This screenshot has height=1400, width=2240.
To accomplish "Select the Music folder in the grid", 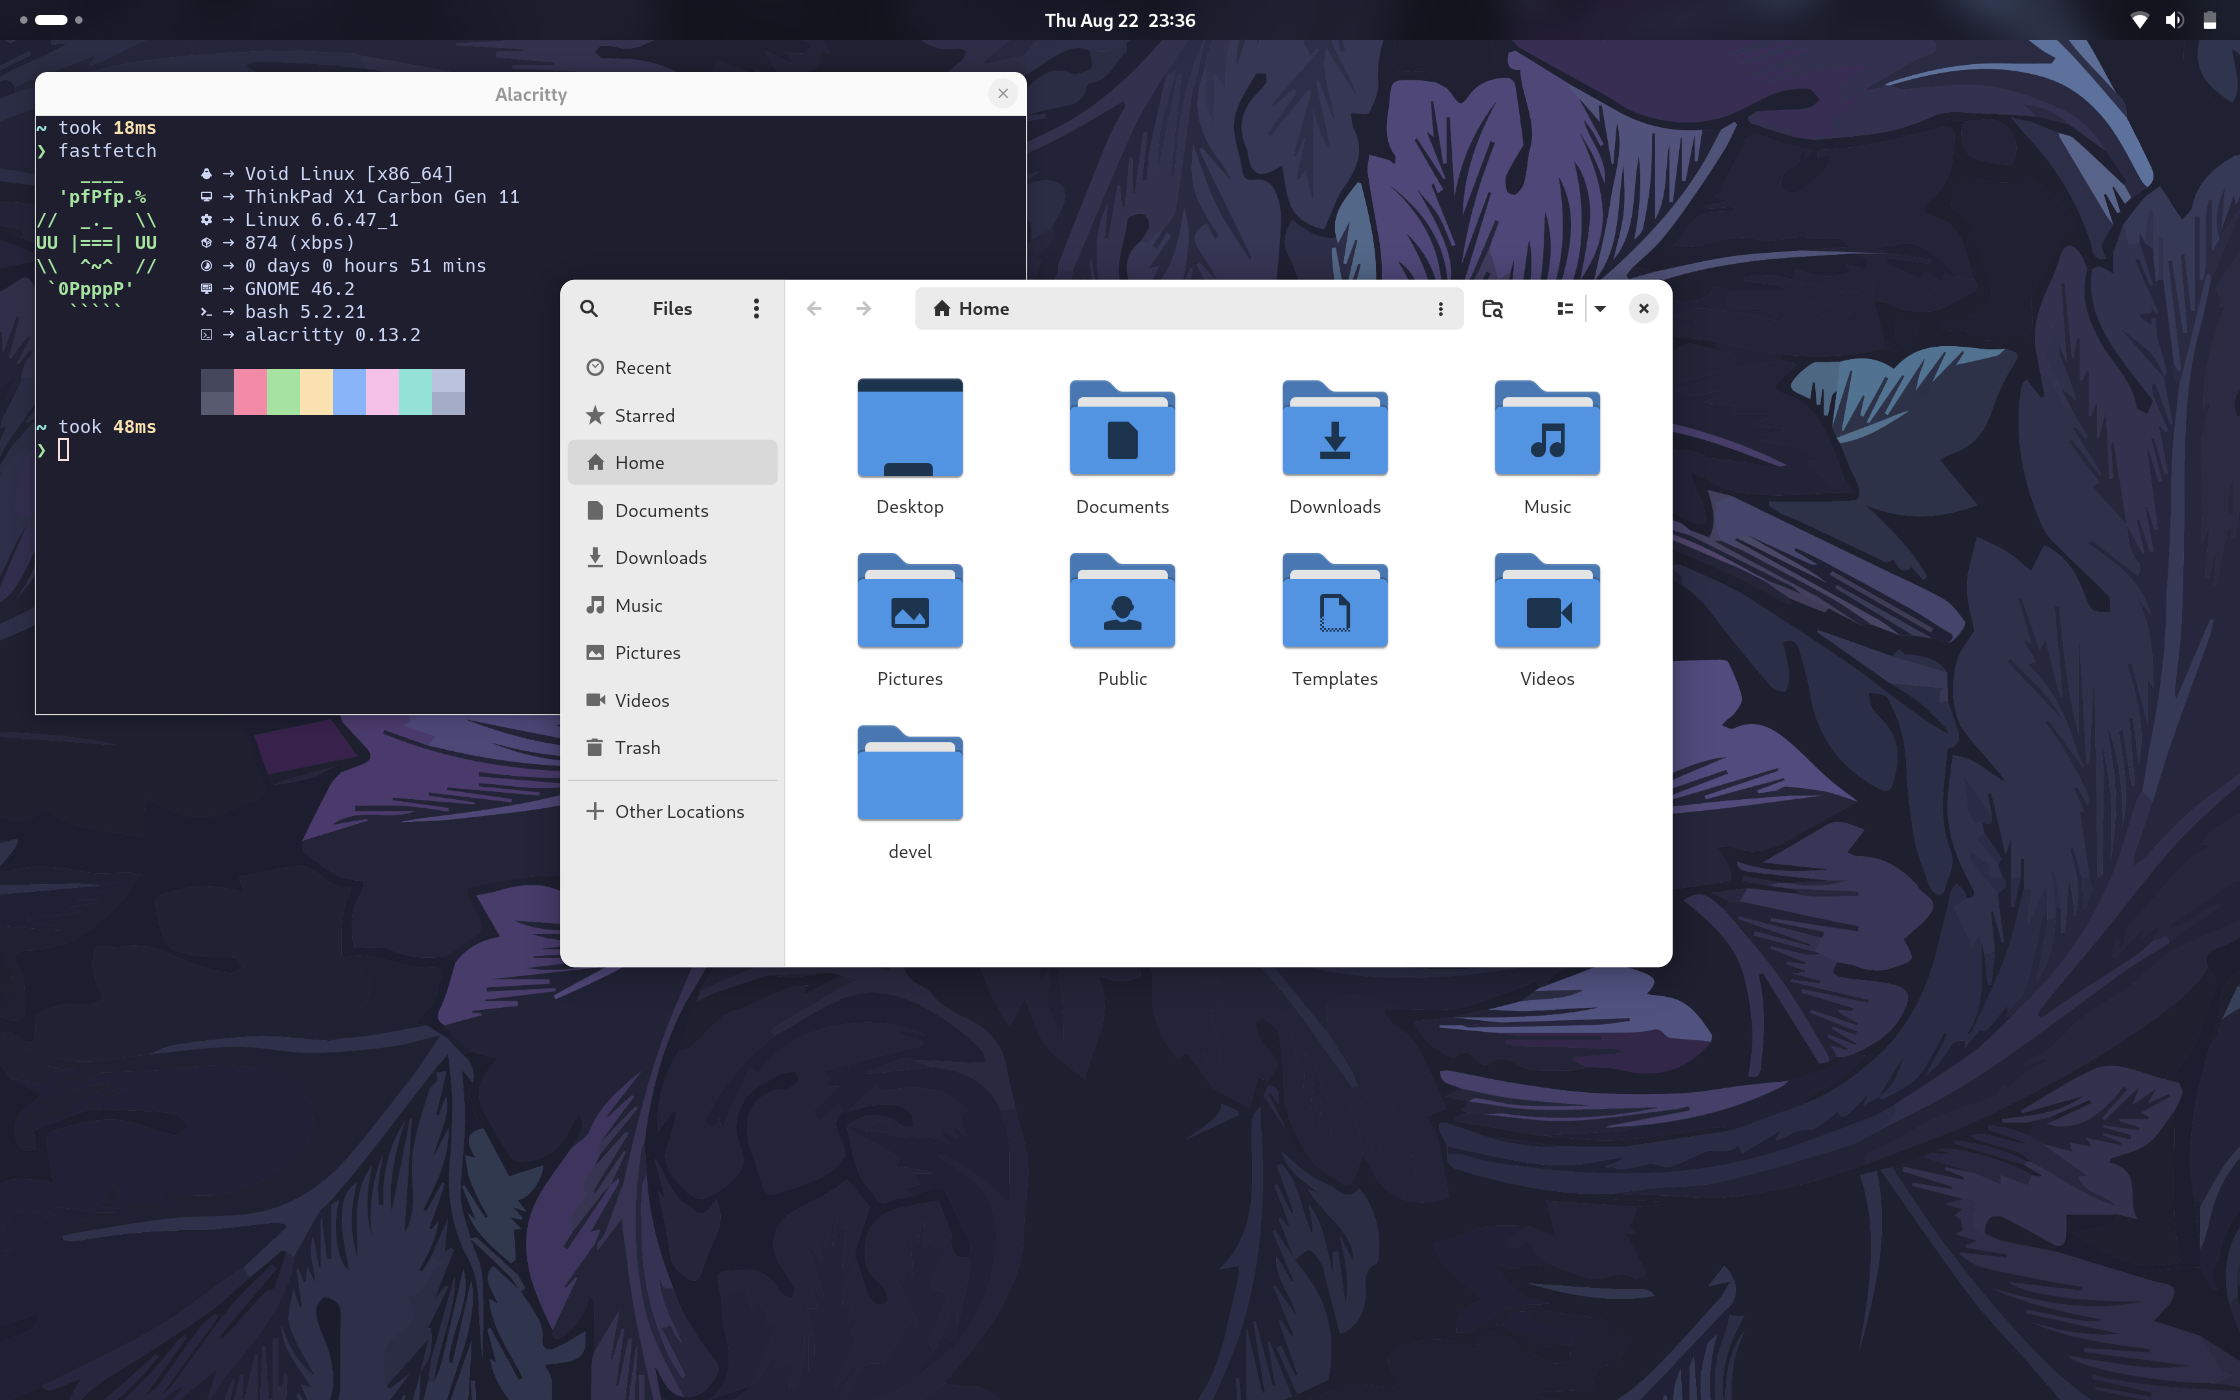I will point(1547,428).
